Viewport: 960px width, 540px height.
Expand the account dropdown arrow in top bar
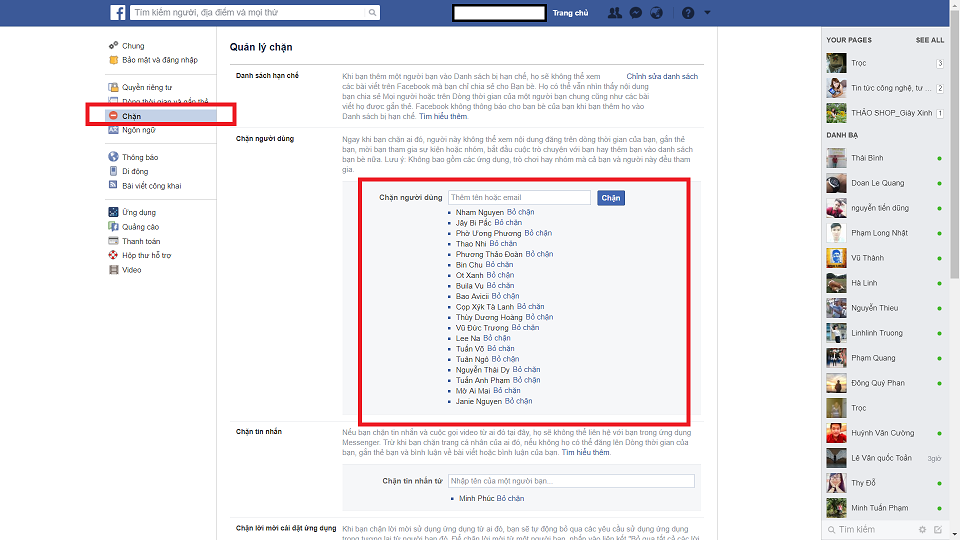point(707,12)
